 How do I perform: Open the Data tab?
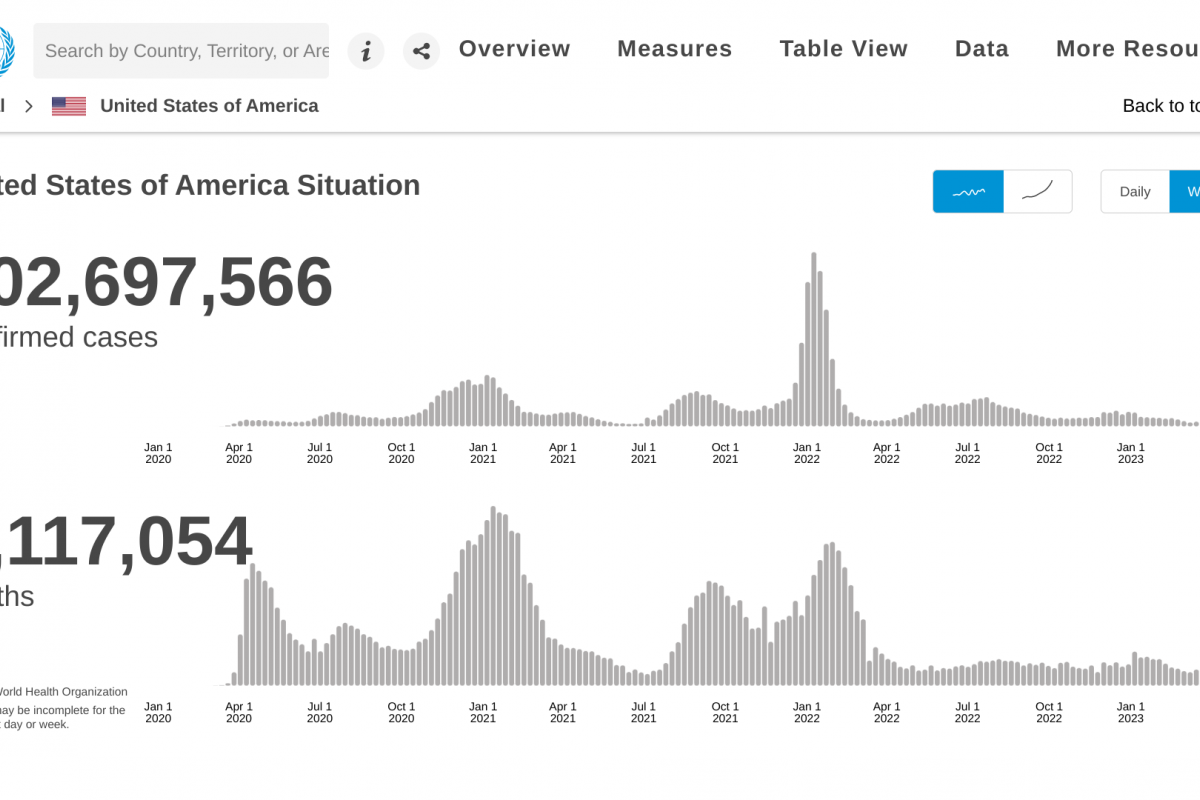pos(981,49)
